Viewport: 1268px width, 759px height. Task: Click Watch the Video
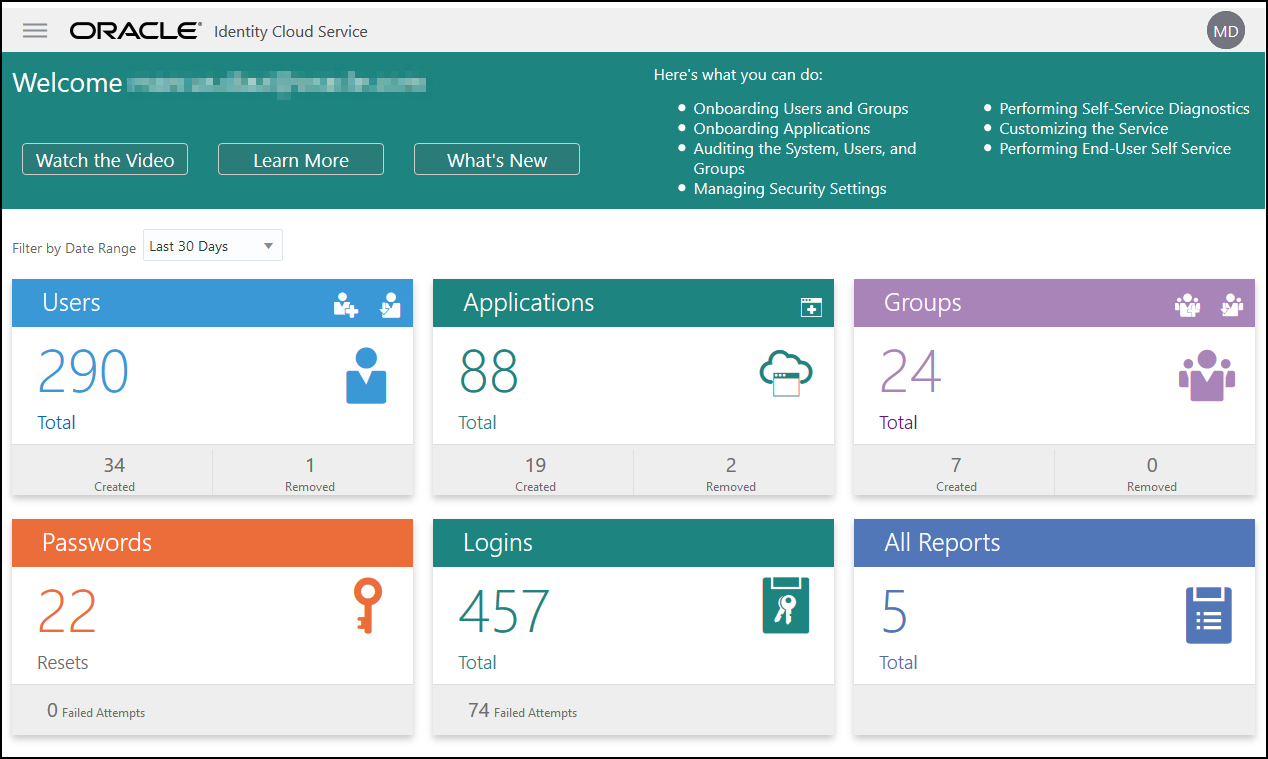pos(104,159)
